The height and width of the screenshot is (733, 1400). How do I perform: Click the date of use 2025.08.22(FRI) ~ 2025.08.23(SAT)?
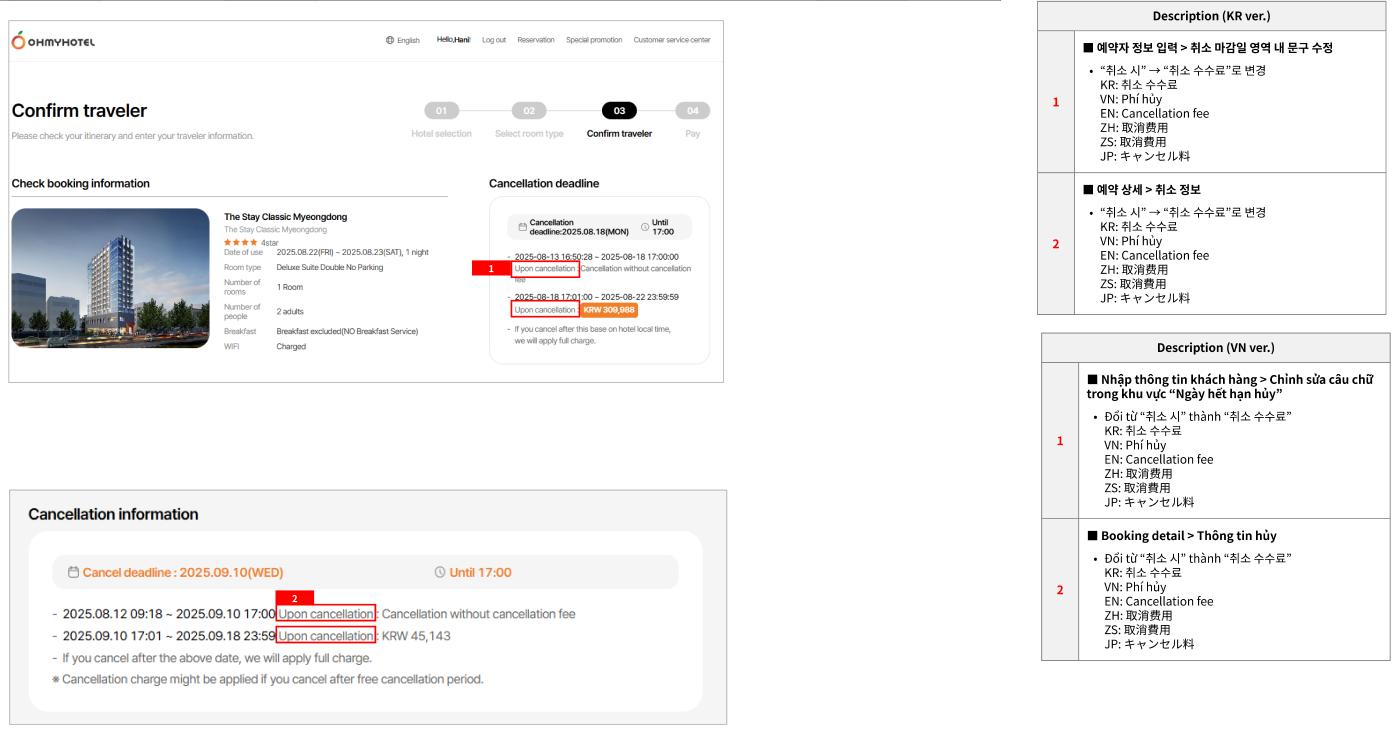coord(352,252)
